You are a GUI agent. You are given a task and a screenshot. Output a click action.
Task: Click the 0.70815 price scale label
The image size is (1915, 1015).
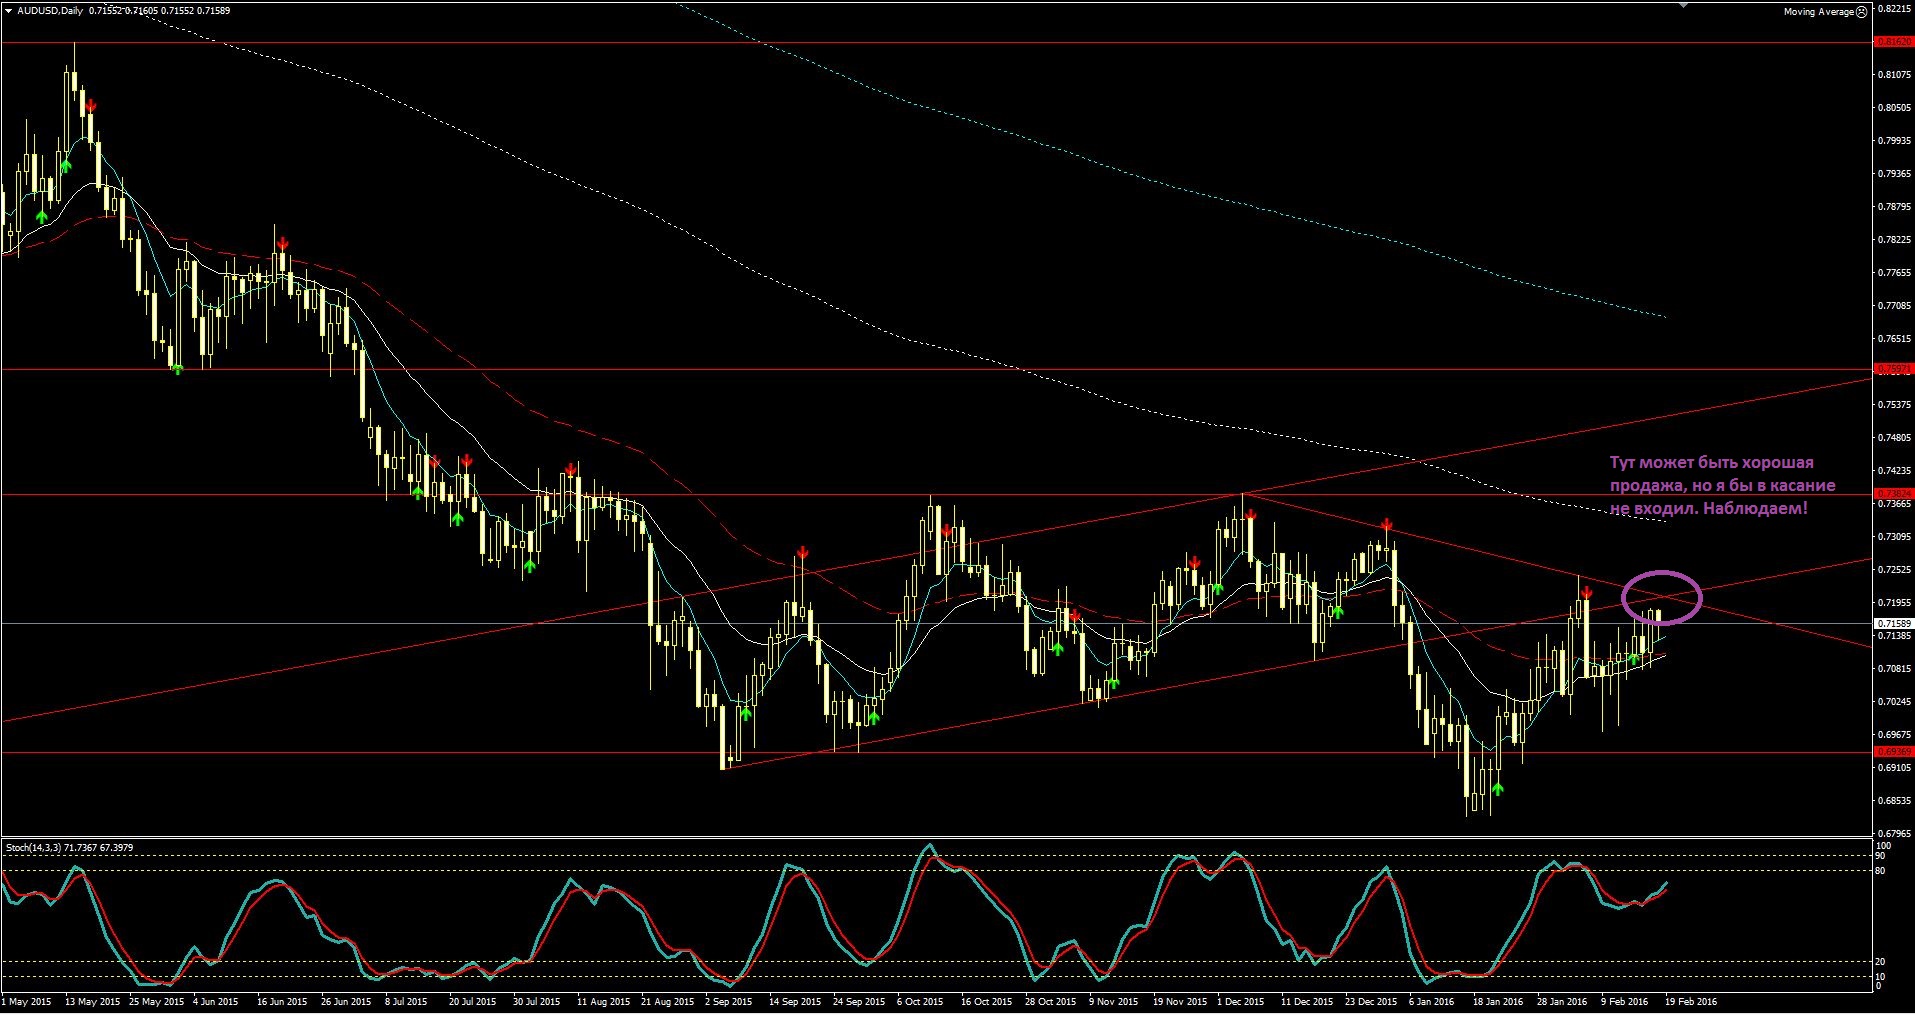(1895, 669)
